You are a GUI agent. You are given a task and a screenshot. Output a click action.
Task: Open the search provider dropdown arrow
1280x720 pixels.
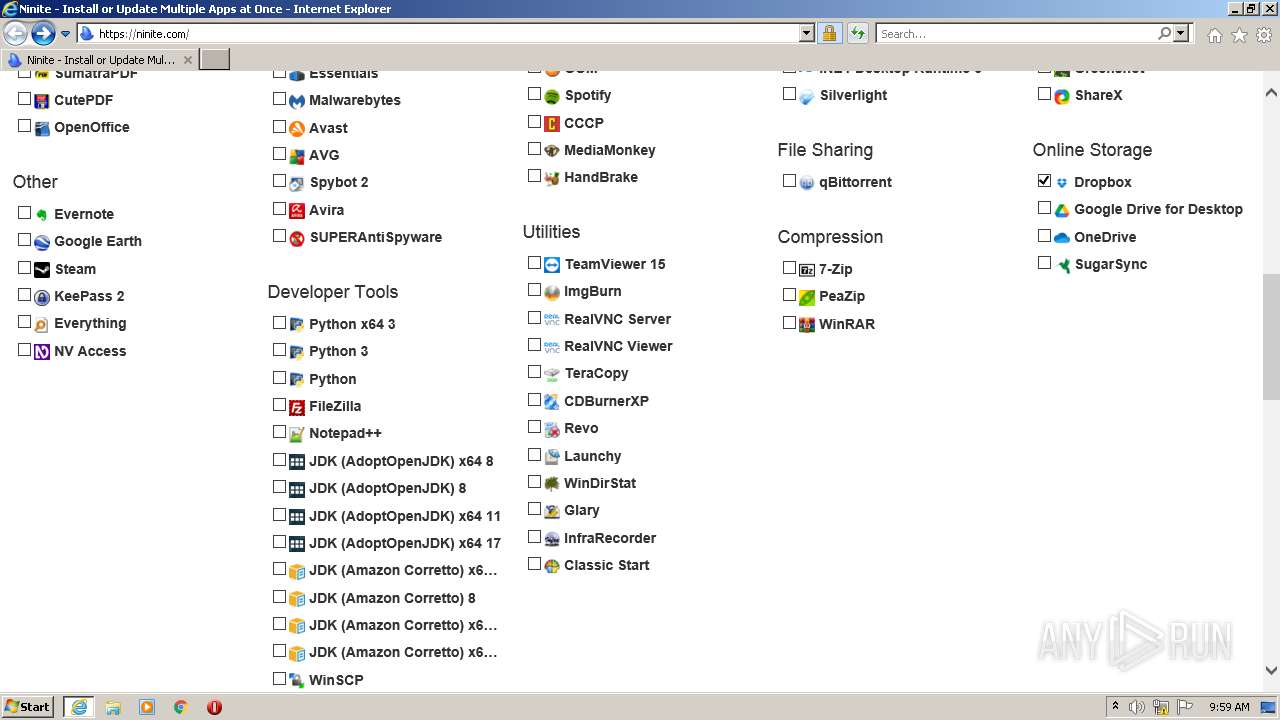point(1181,33)
